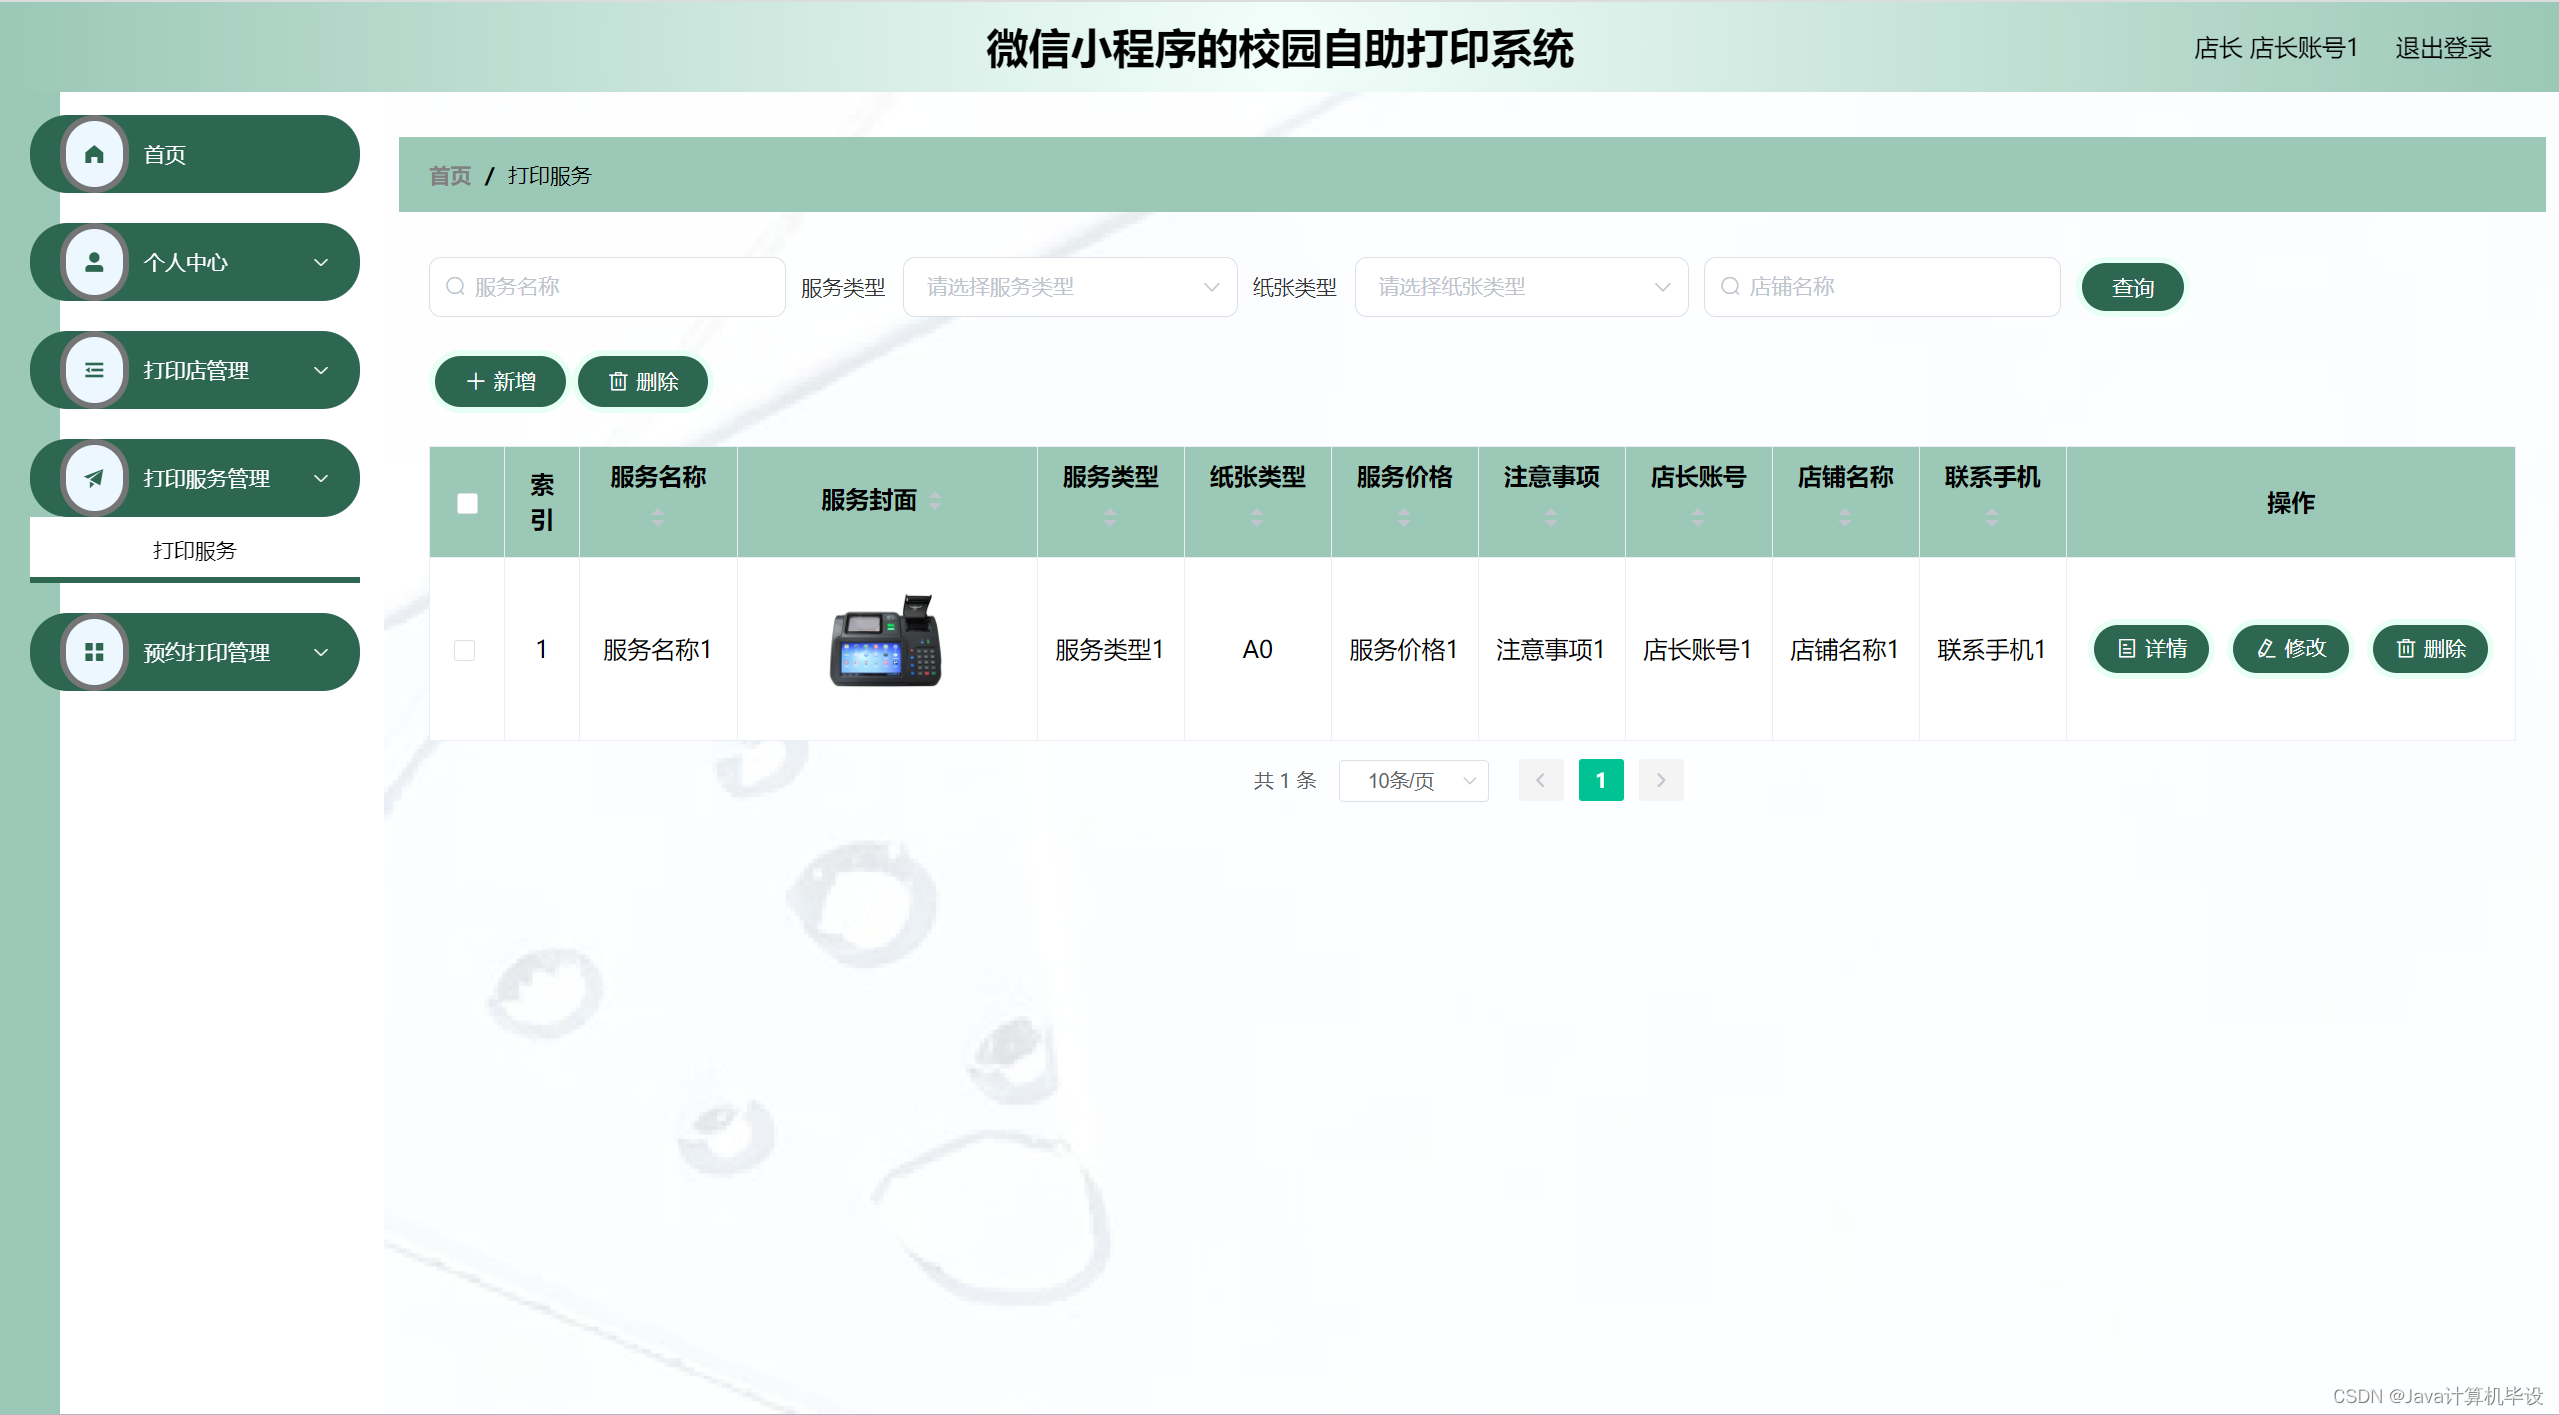Toggle the 服务名称 column sort arrows
The image size is (2559, 1415).
658,517
